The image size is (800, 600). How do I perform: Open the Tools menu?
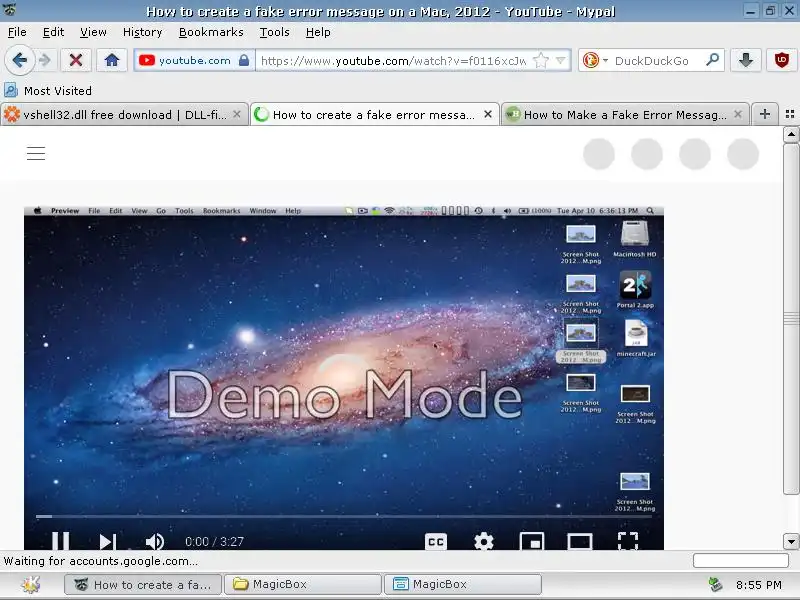tap(274, 32)
